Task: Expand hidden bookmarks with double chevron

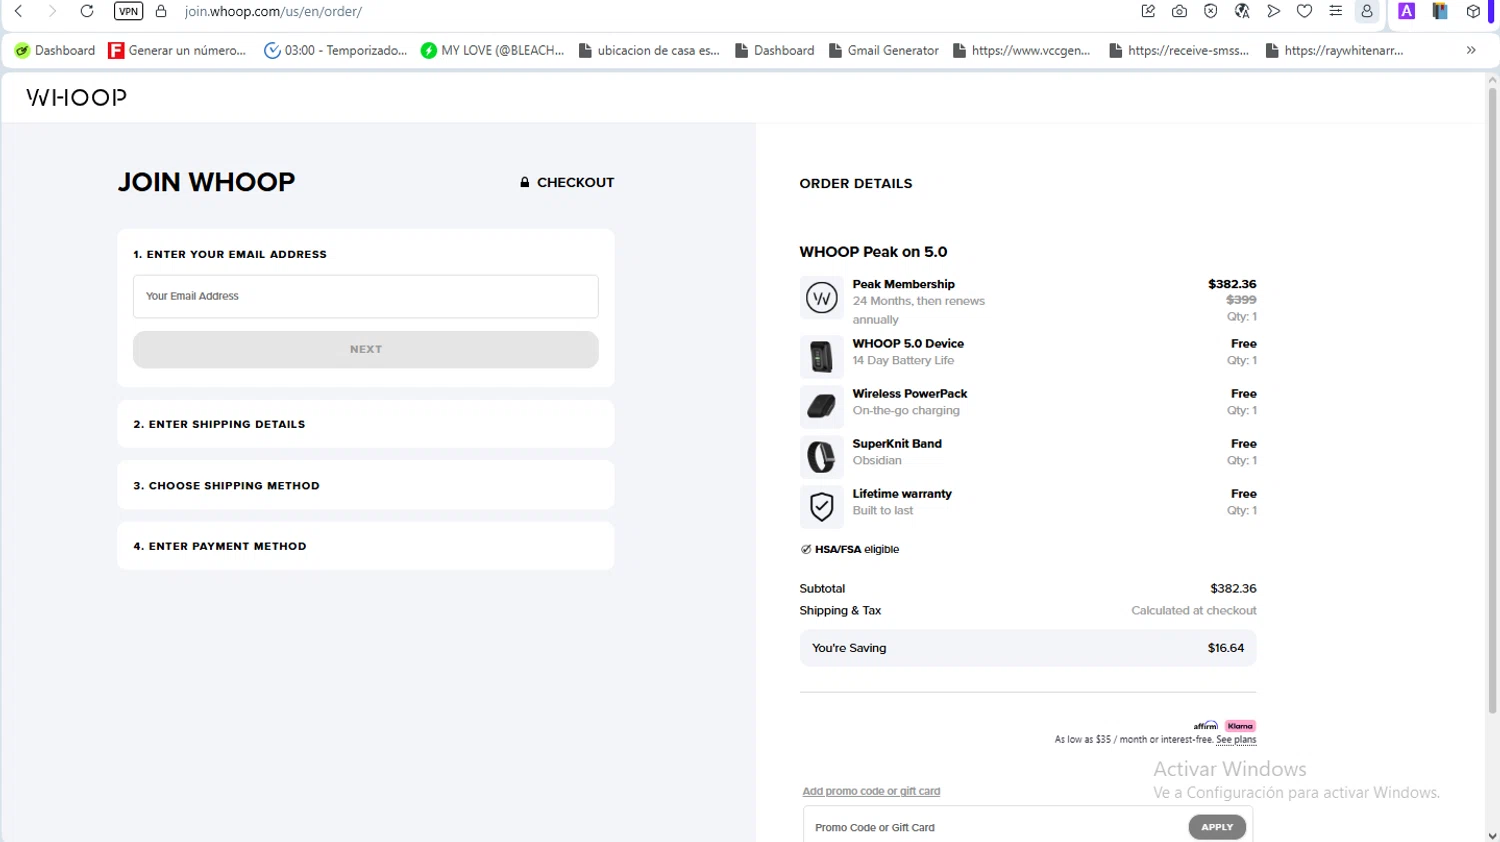Action: [x=1471, y=50]
